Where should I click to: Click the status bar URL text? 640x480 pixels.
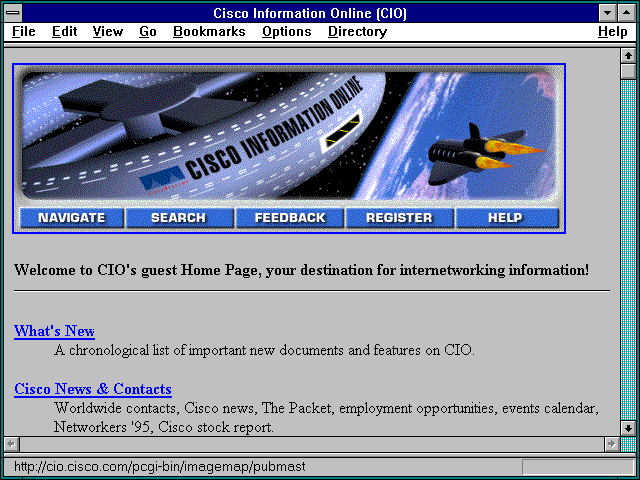160,467
